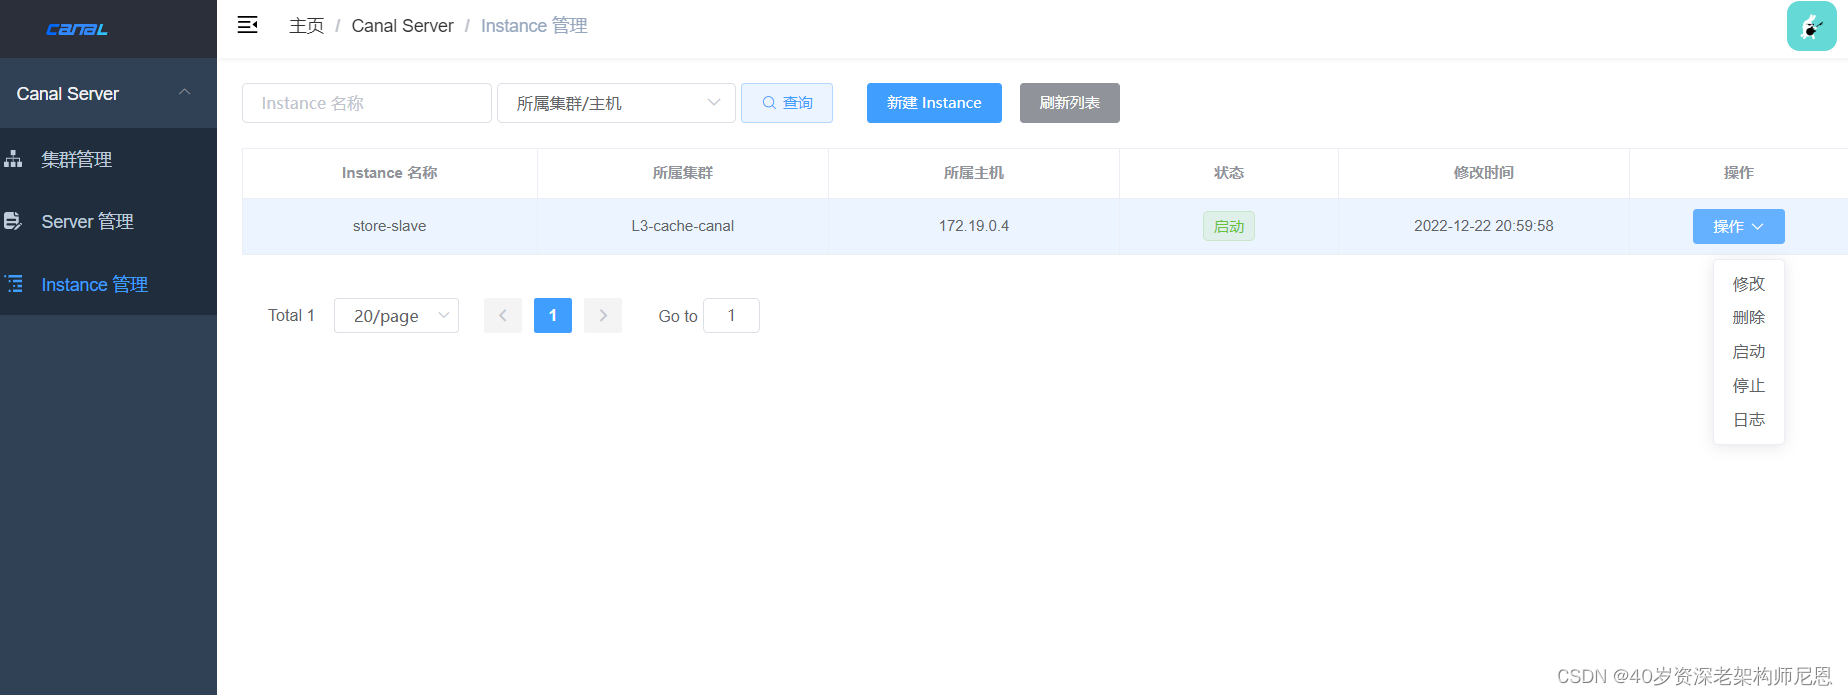Screen dimensions: 1848x695
Task: Click the 新建 Instance button
Action: point(934,103)
